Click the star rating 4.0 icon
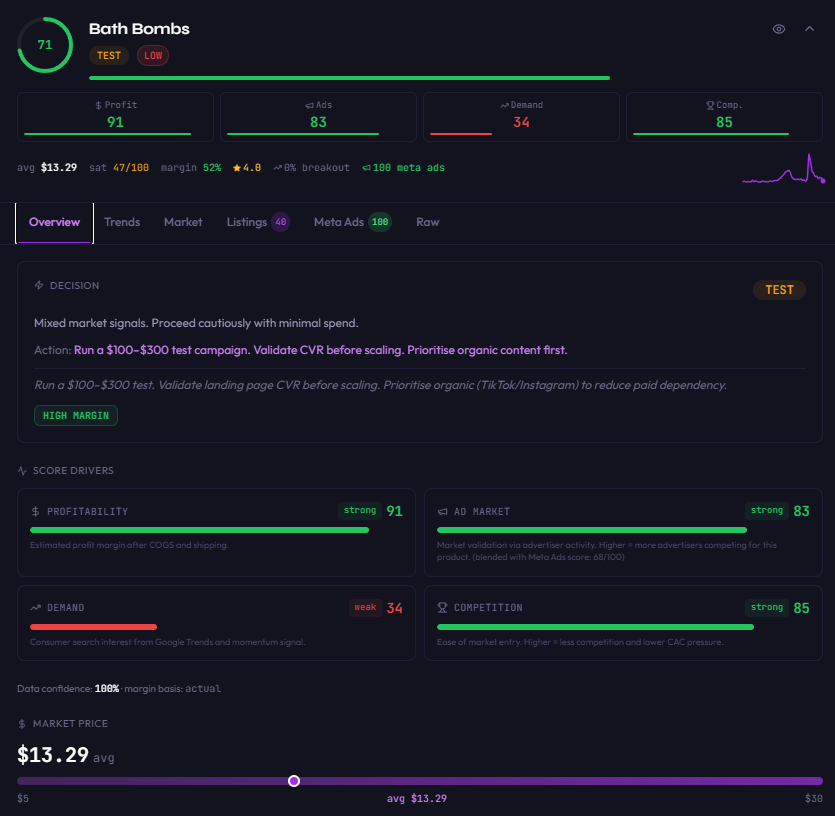The height and width of the screenshot is (816, 835). [x=237, y=168]
